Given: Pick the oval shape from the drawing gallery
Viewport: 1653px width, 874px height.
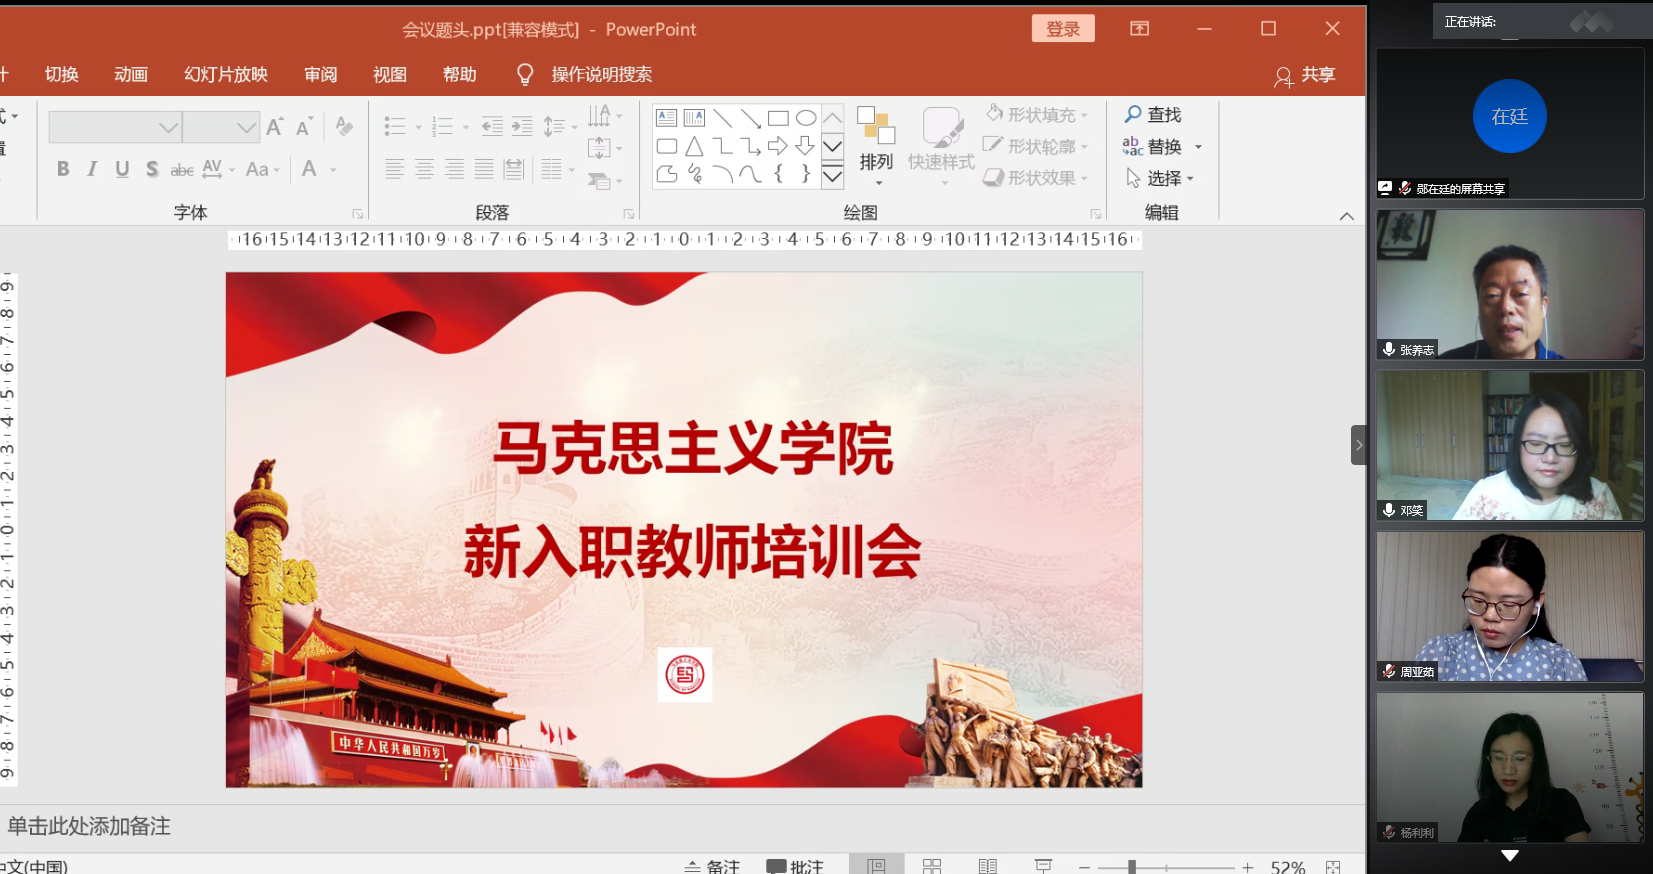Looking at the screenshot, I should (x=806, y=118).
